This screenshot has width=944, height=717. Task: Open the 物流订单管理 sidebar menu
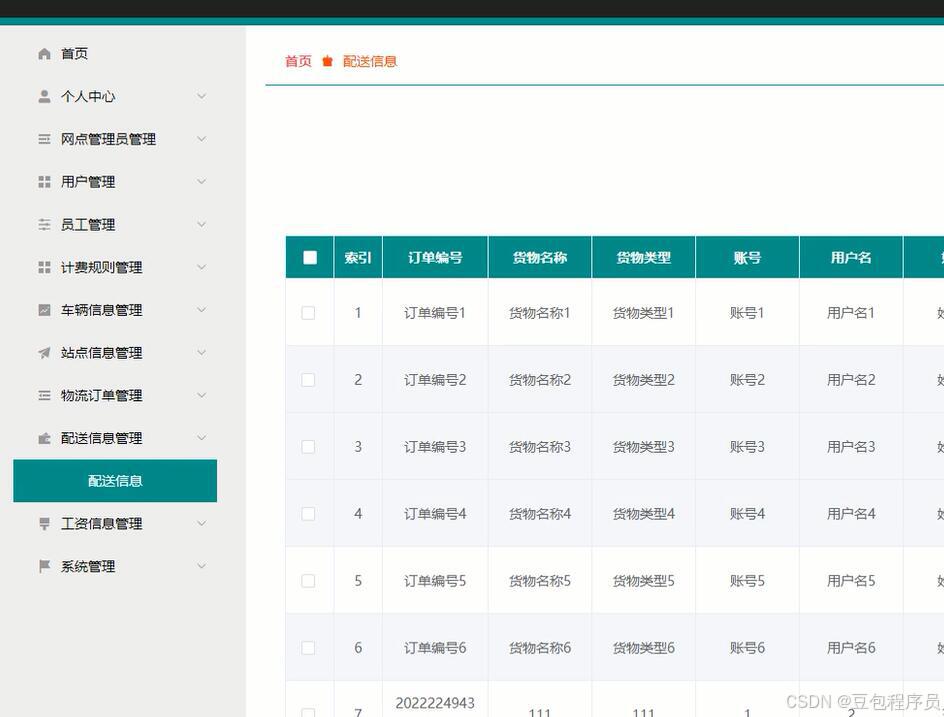115,396
